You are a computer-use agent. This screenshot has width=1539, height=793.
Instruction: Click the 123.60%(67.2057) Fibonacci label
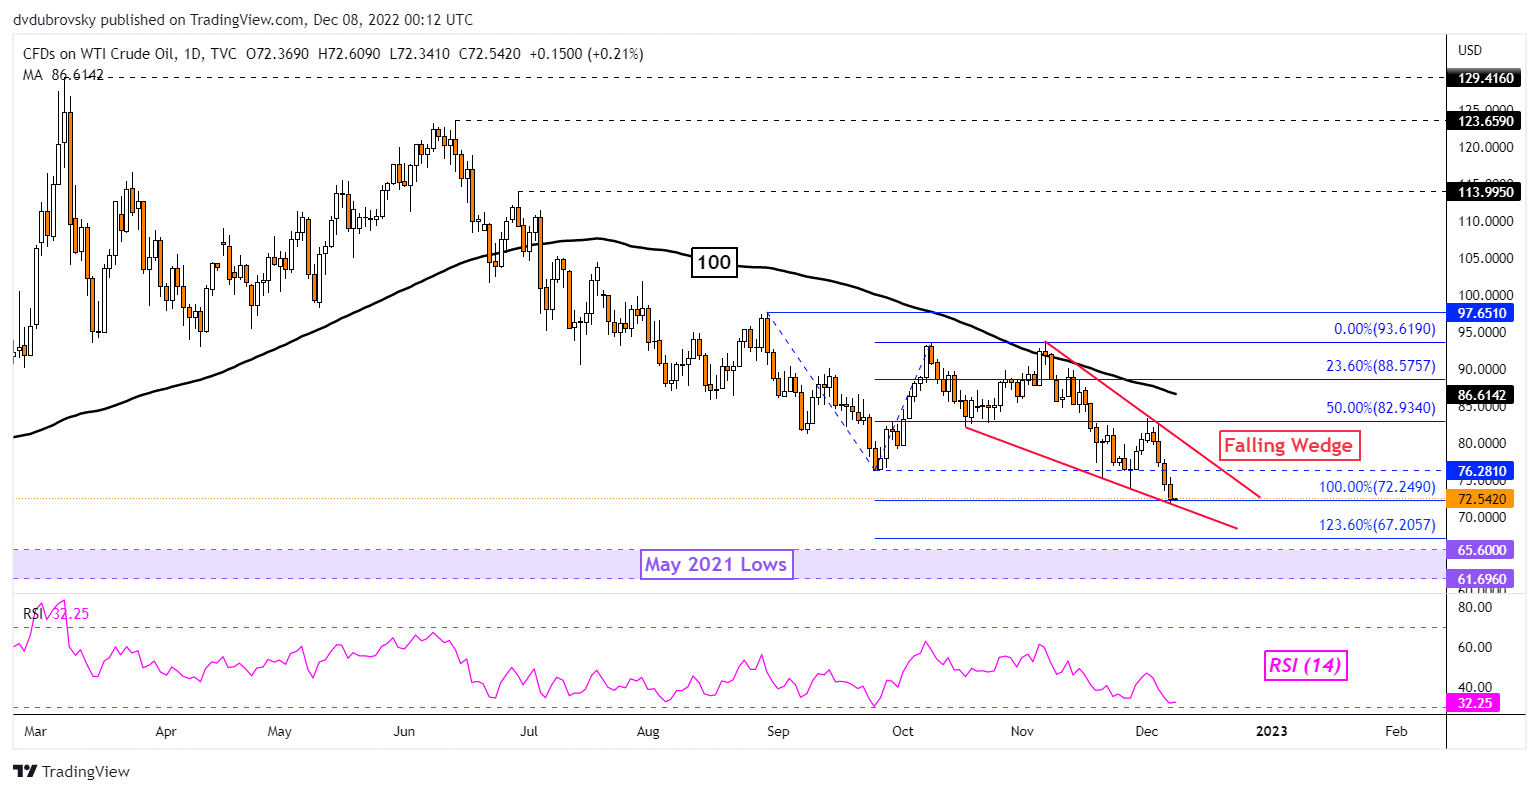tap(1377, 525)
